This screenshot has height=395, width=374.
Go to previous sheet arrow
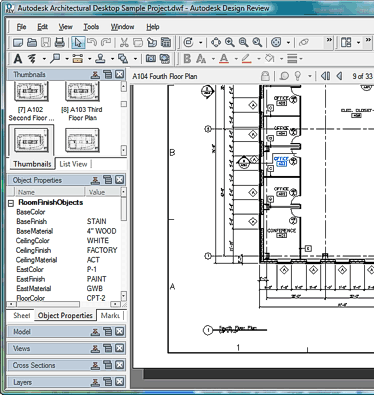[339, 76]
